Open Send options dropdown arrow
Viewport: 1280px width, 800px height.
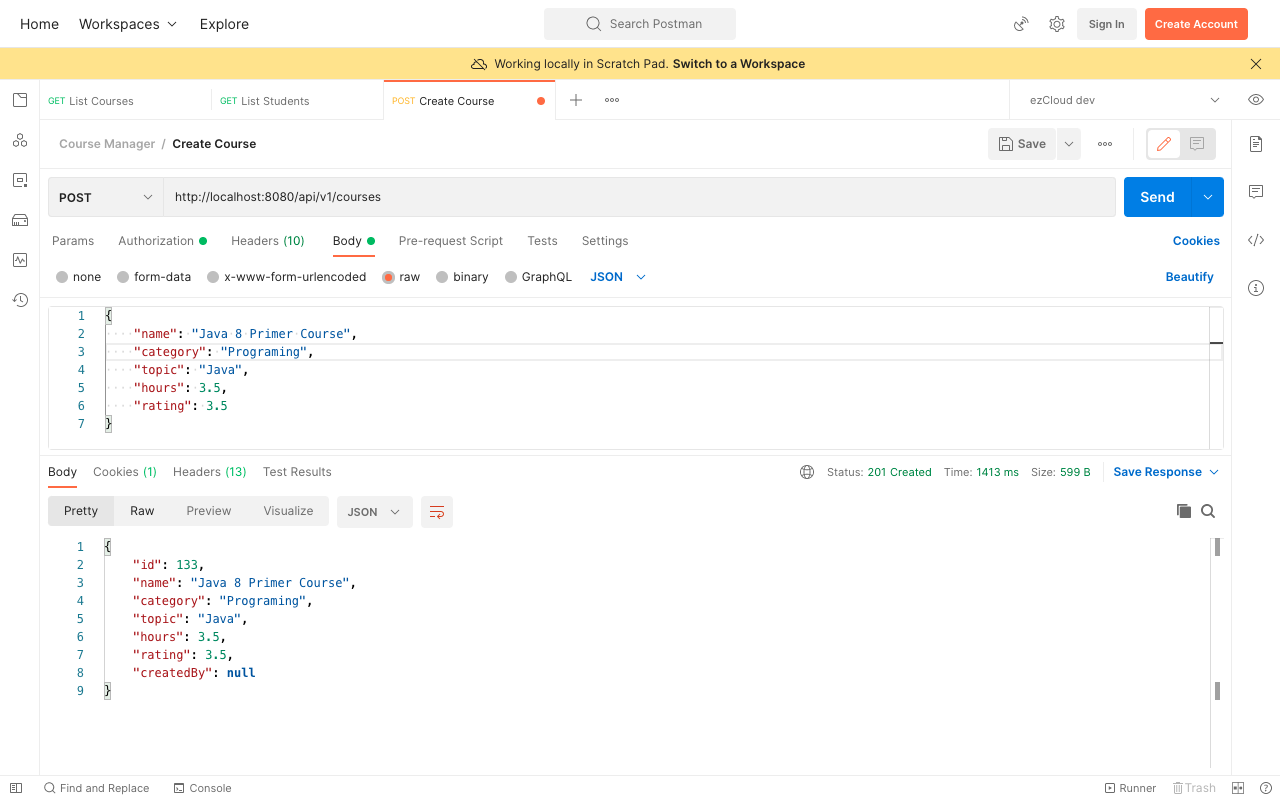coord(1207,197)
